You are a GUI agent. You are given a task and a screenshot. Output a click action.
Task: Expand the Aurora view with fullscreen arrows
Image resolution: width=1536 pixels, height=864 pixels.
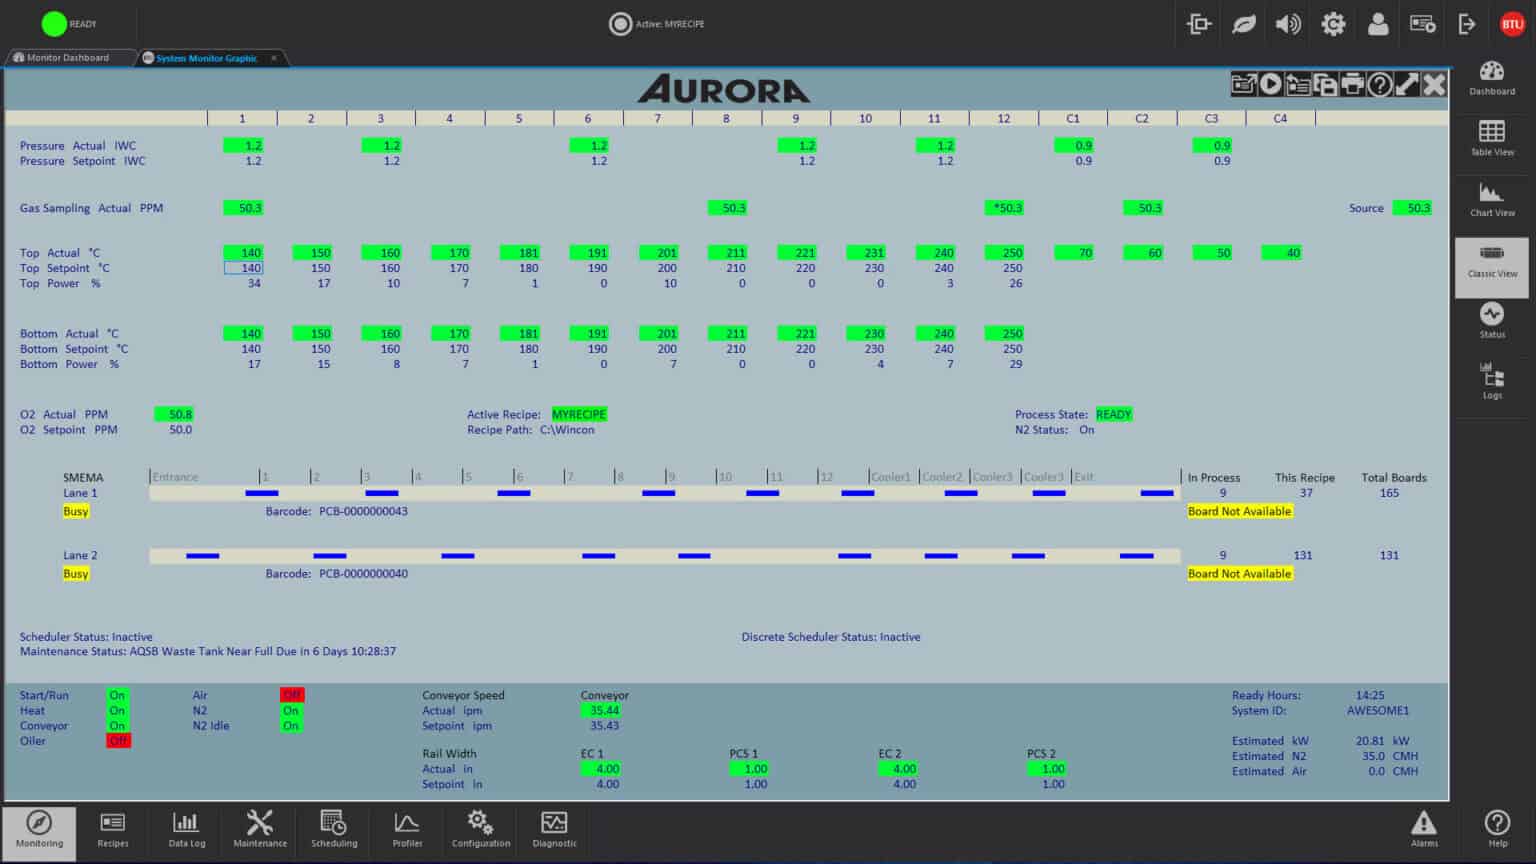click(1407, 85)
